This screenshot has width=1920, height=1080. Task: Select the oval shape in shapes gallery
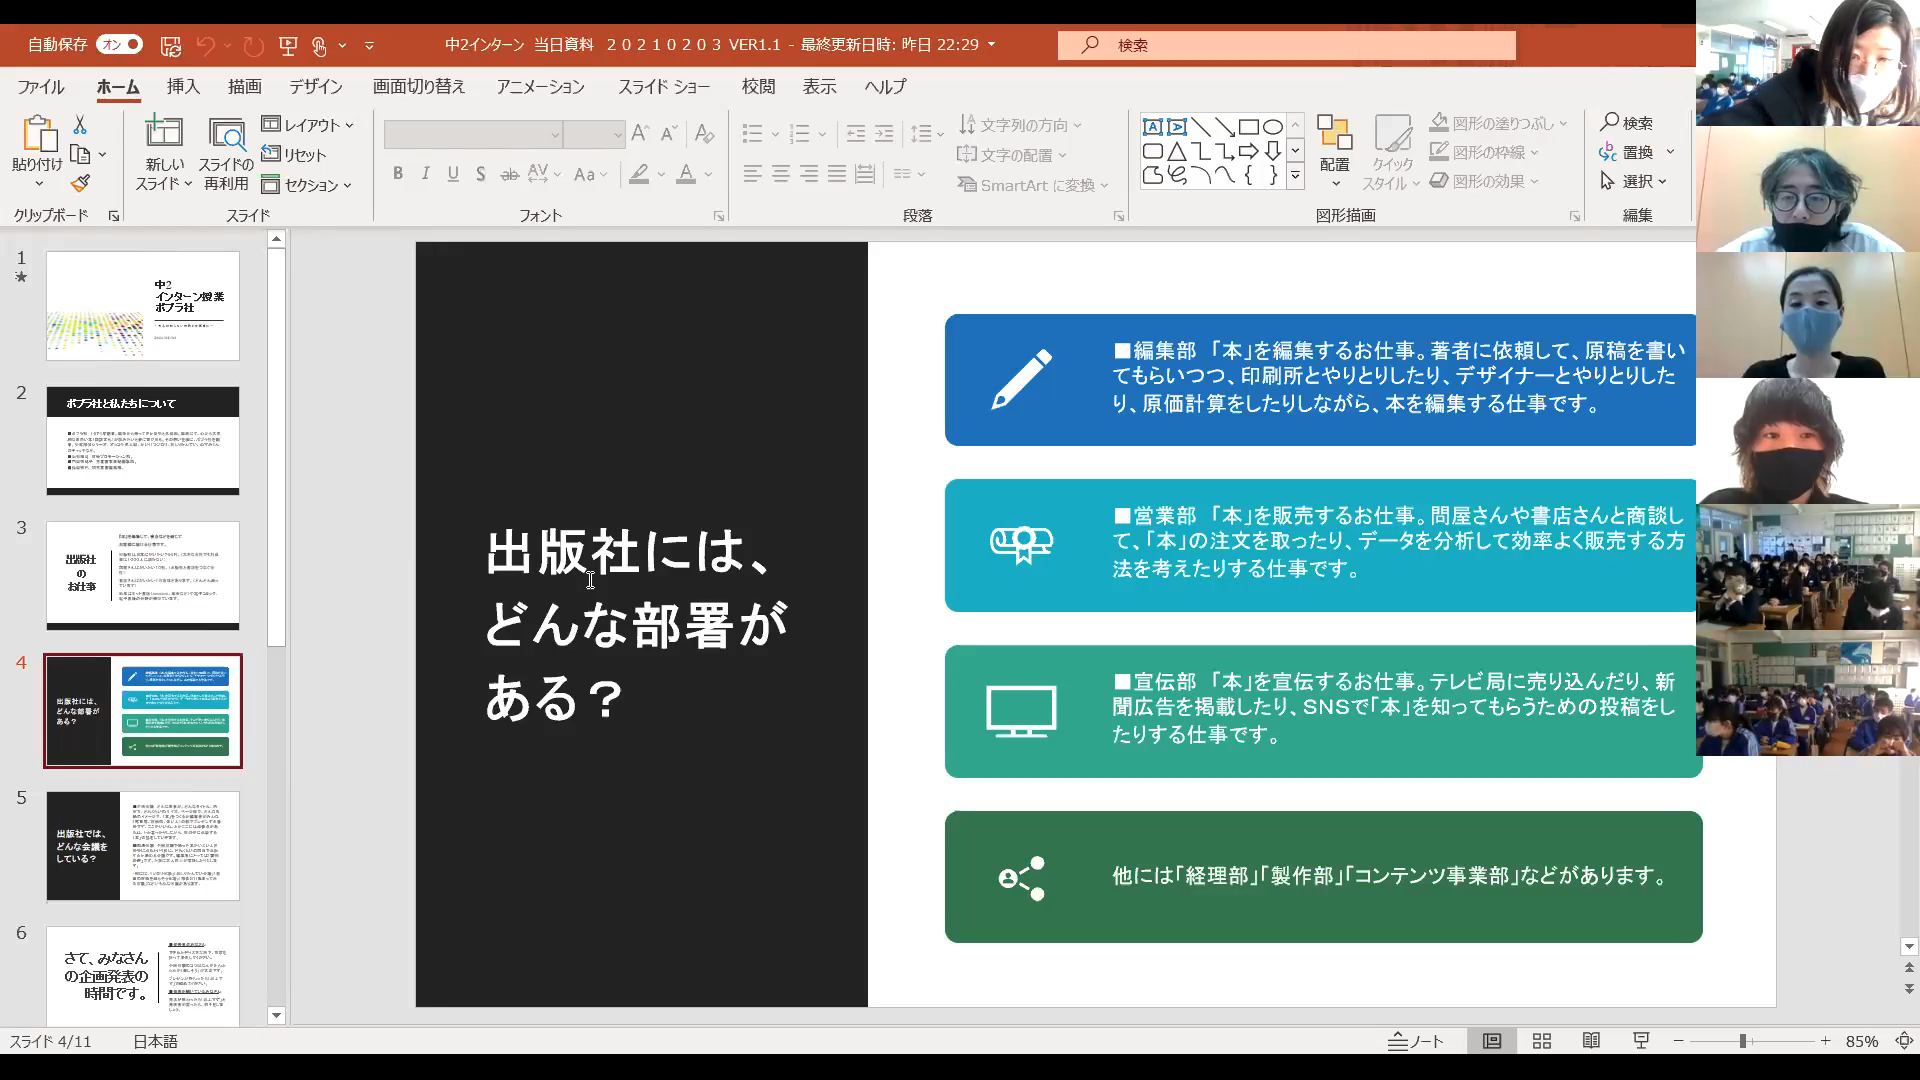pos(1273,127)
